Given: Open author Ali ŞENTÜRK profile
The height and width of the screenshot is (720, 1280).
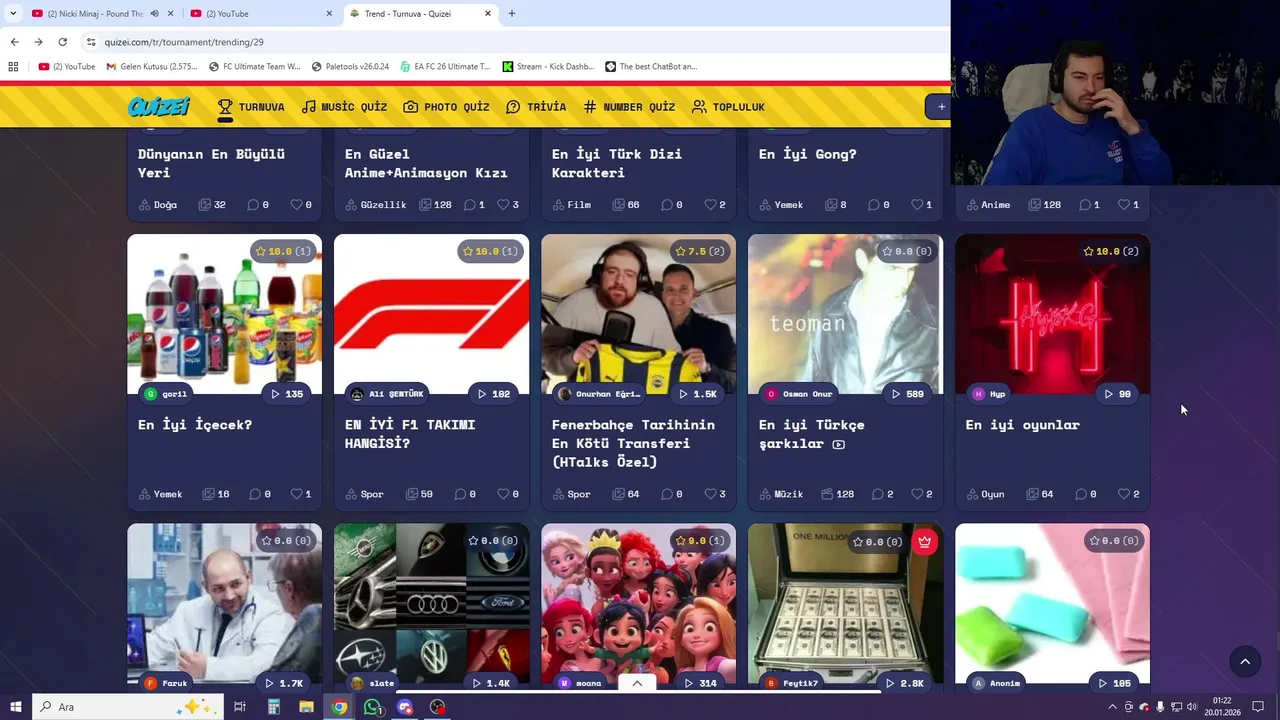Looking at the screenshot, I should (388, 394).
